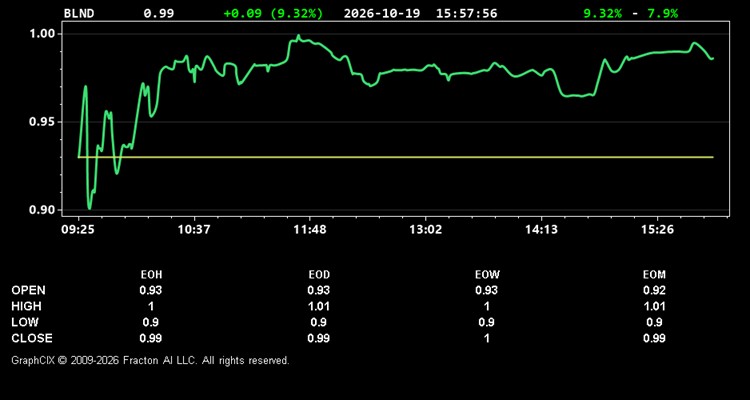Select the EOD high value 1.01
The image size is (750, 400).
click(x=319, y=306)
